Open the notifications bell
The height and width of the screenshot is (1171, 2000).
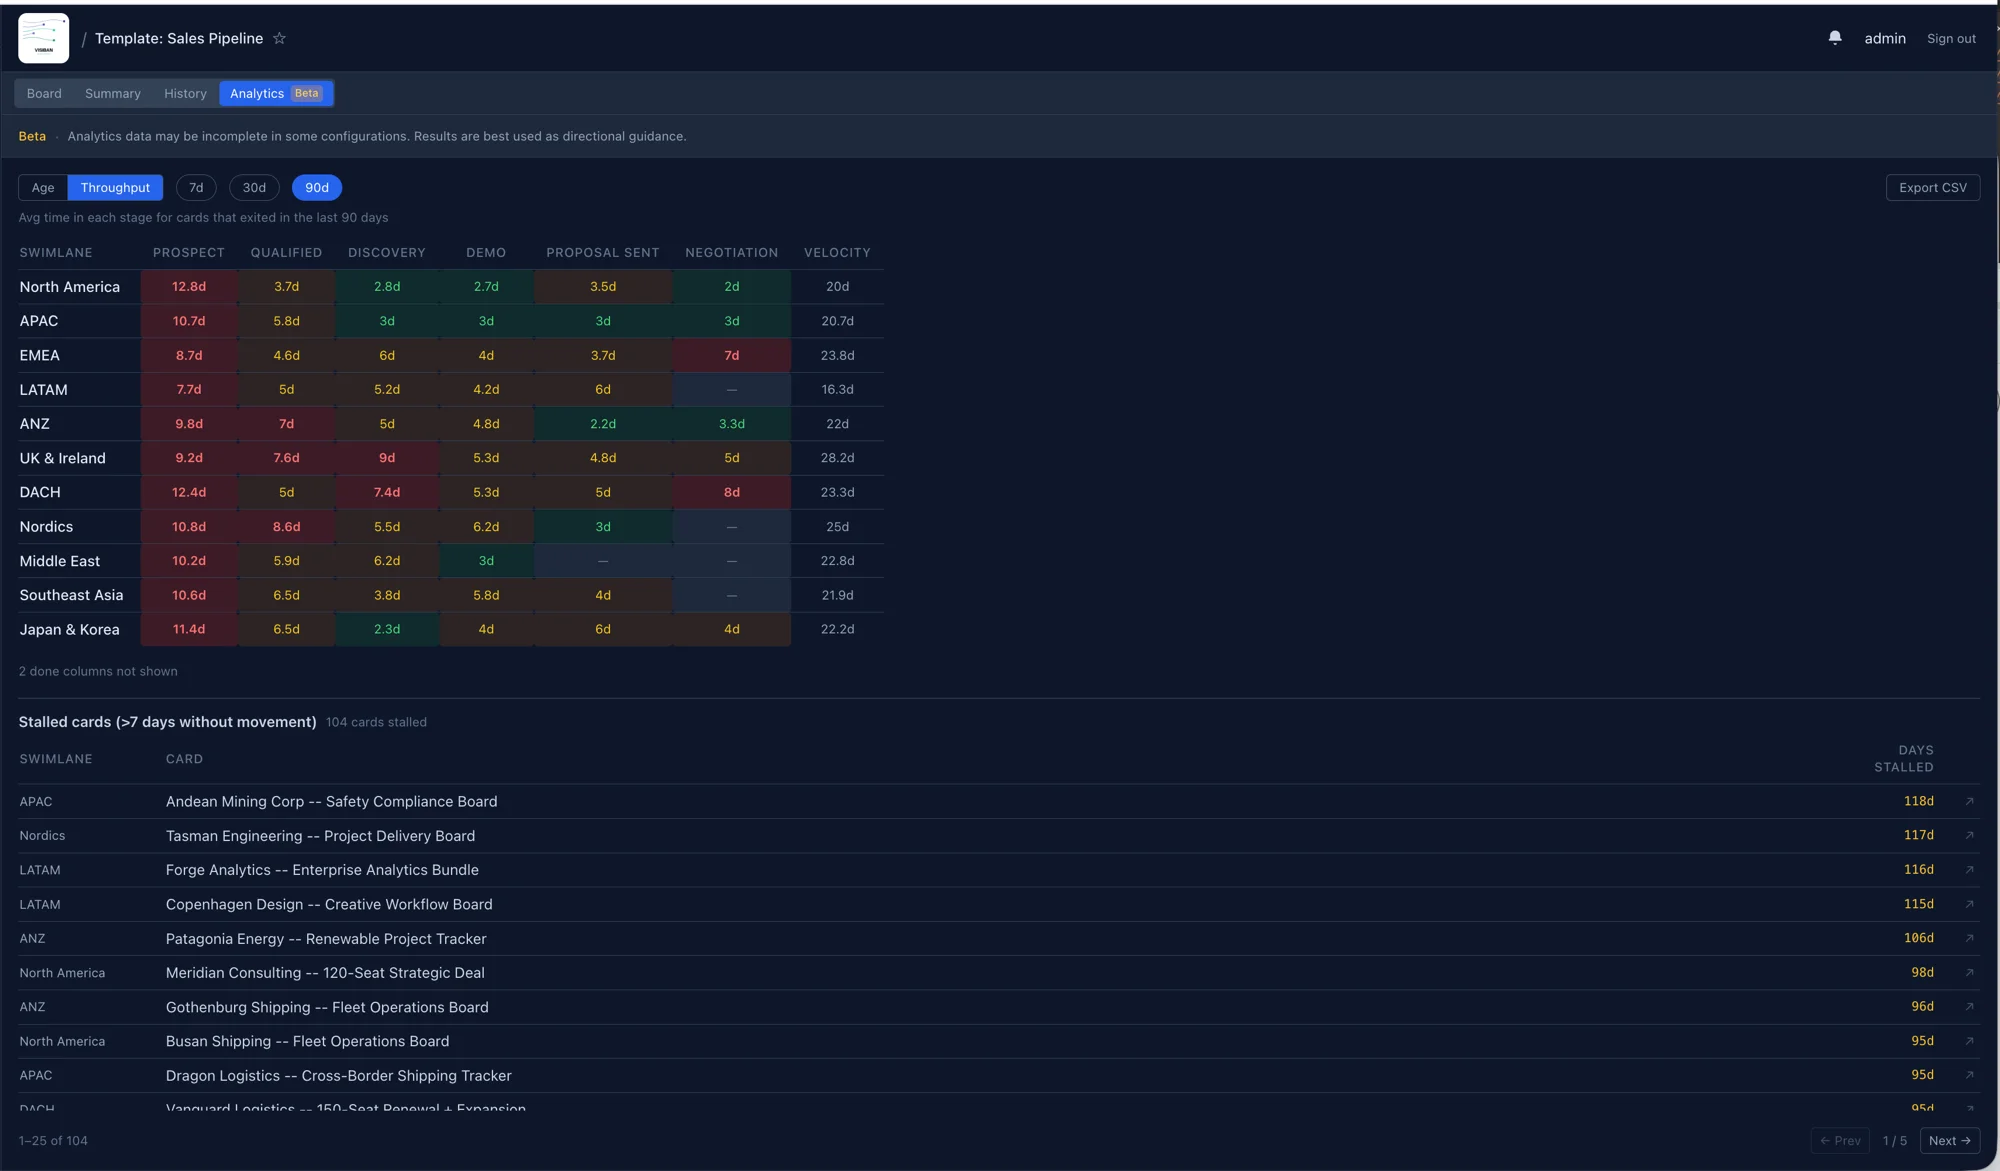click(x=1835, y=37)
